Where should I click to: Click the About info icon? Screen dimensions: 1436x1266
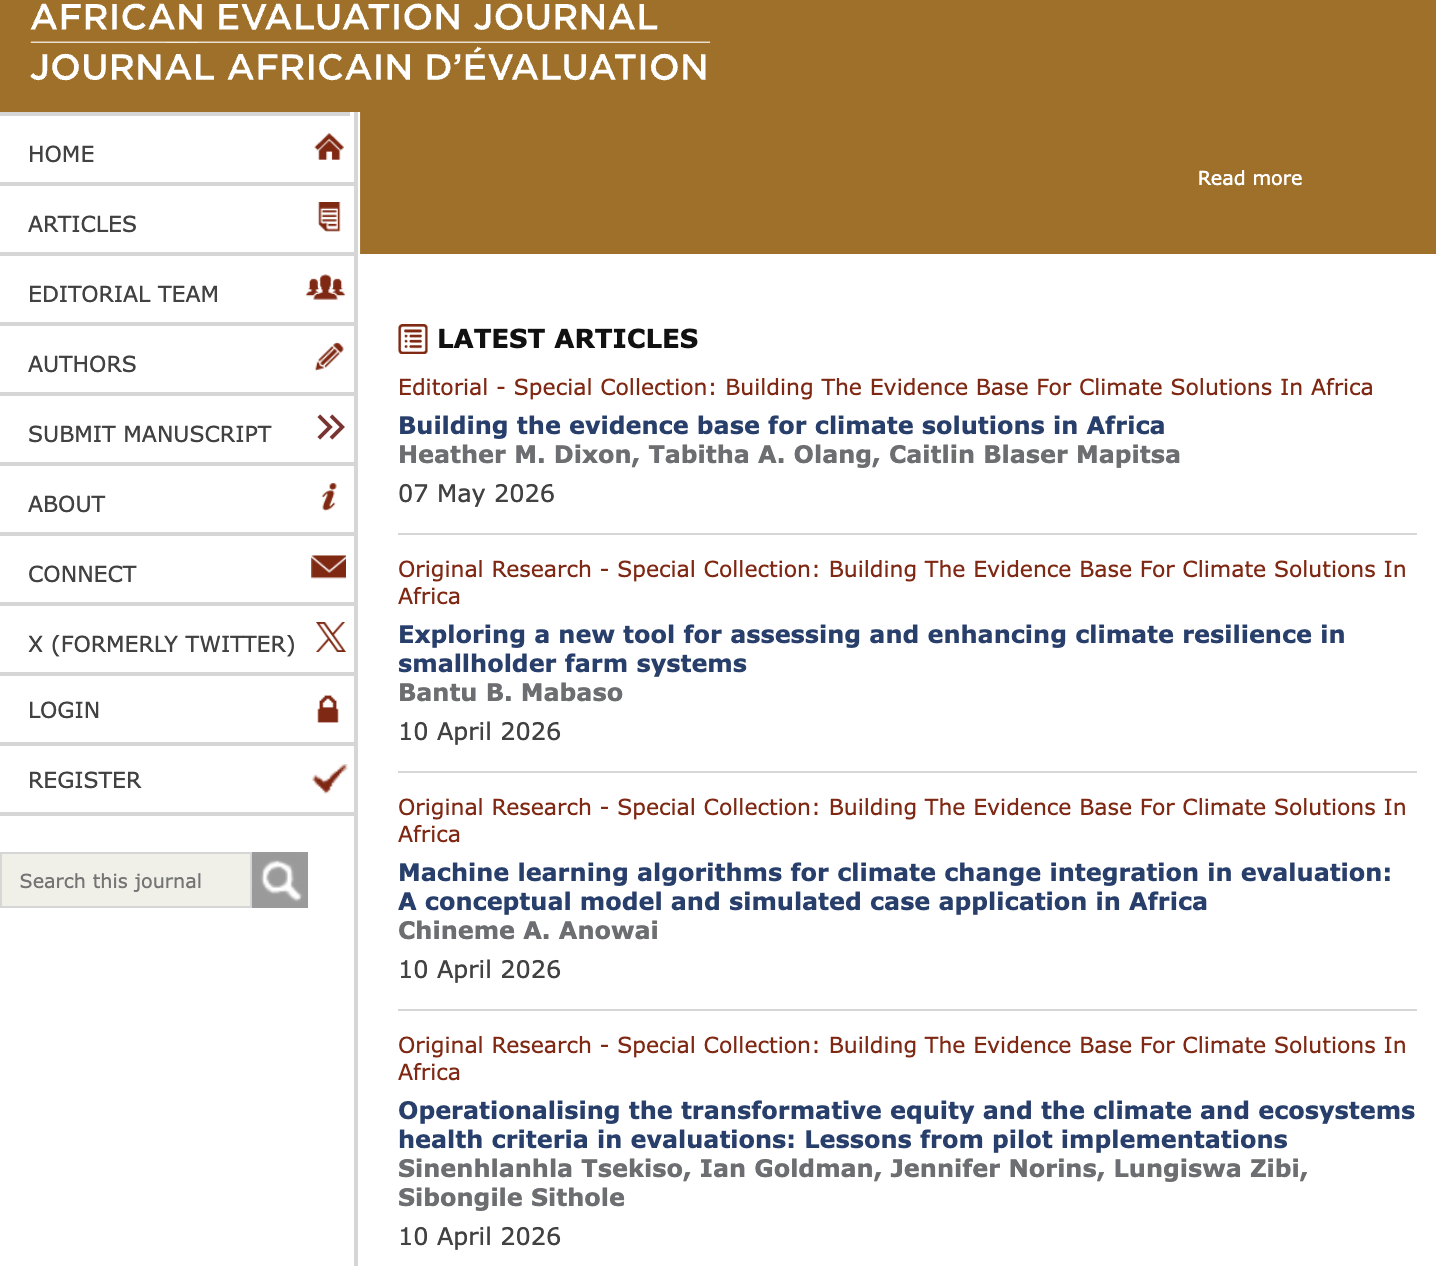pyautogui.click(x=329, y=496)
